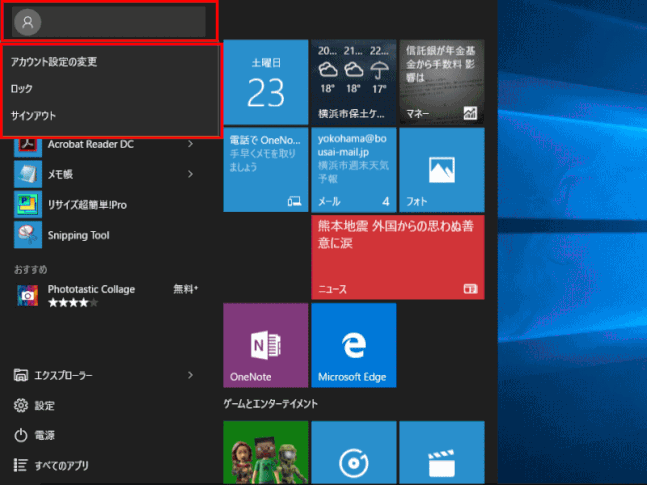Click the おすすめ section label
The image size is (647, 485).
[x=31, y=270]
